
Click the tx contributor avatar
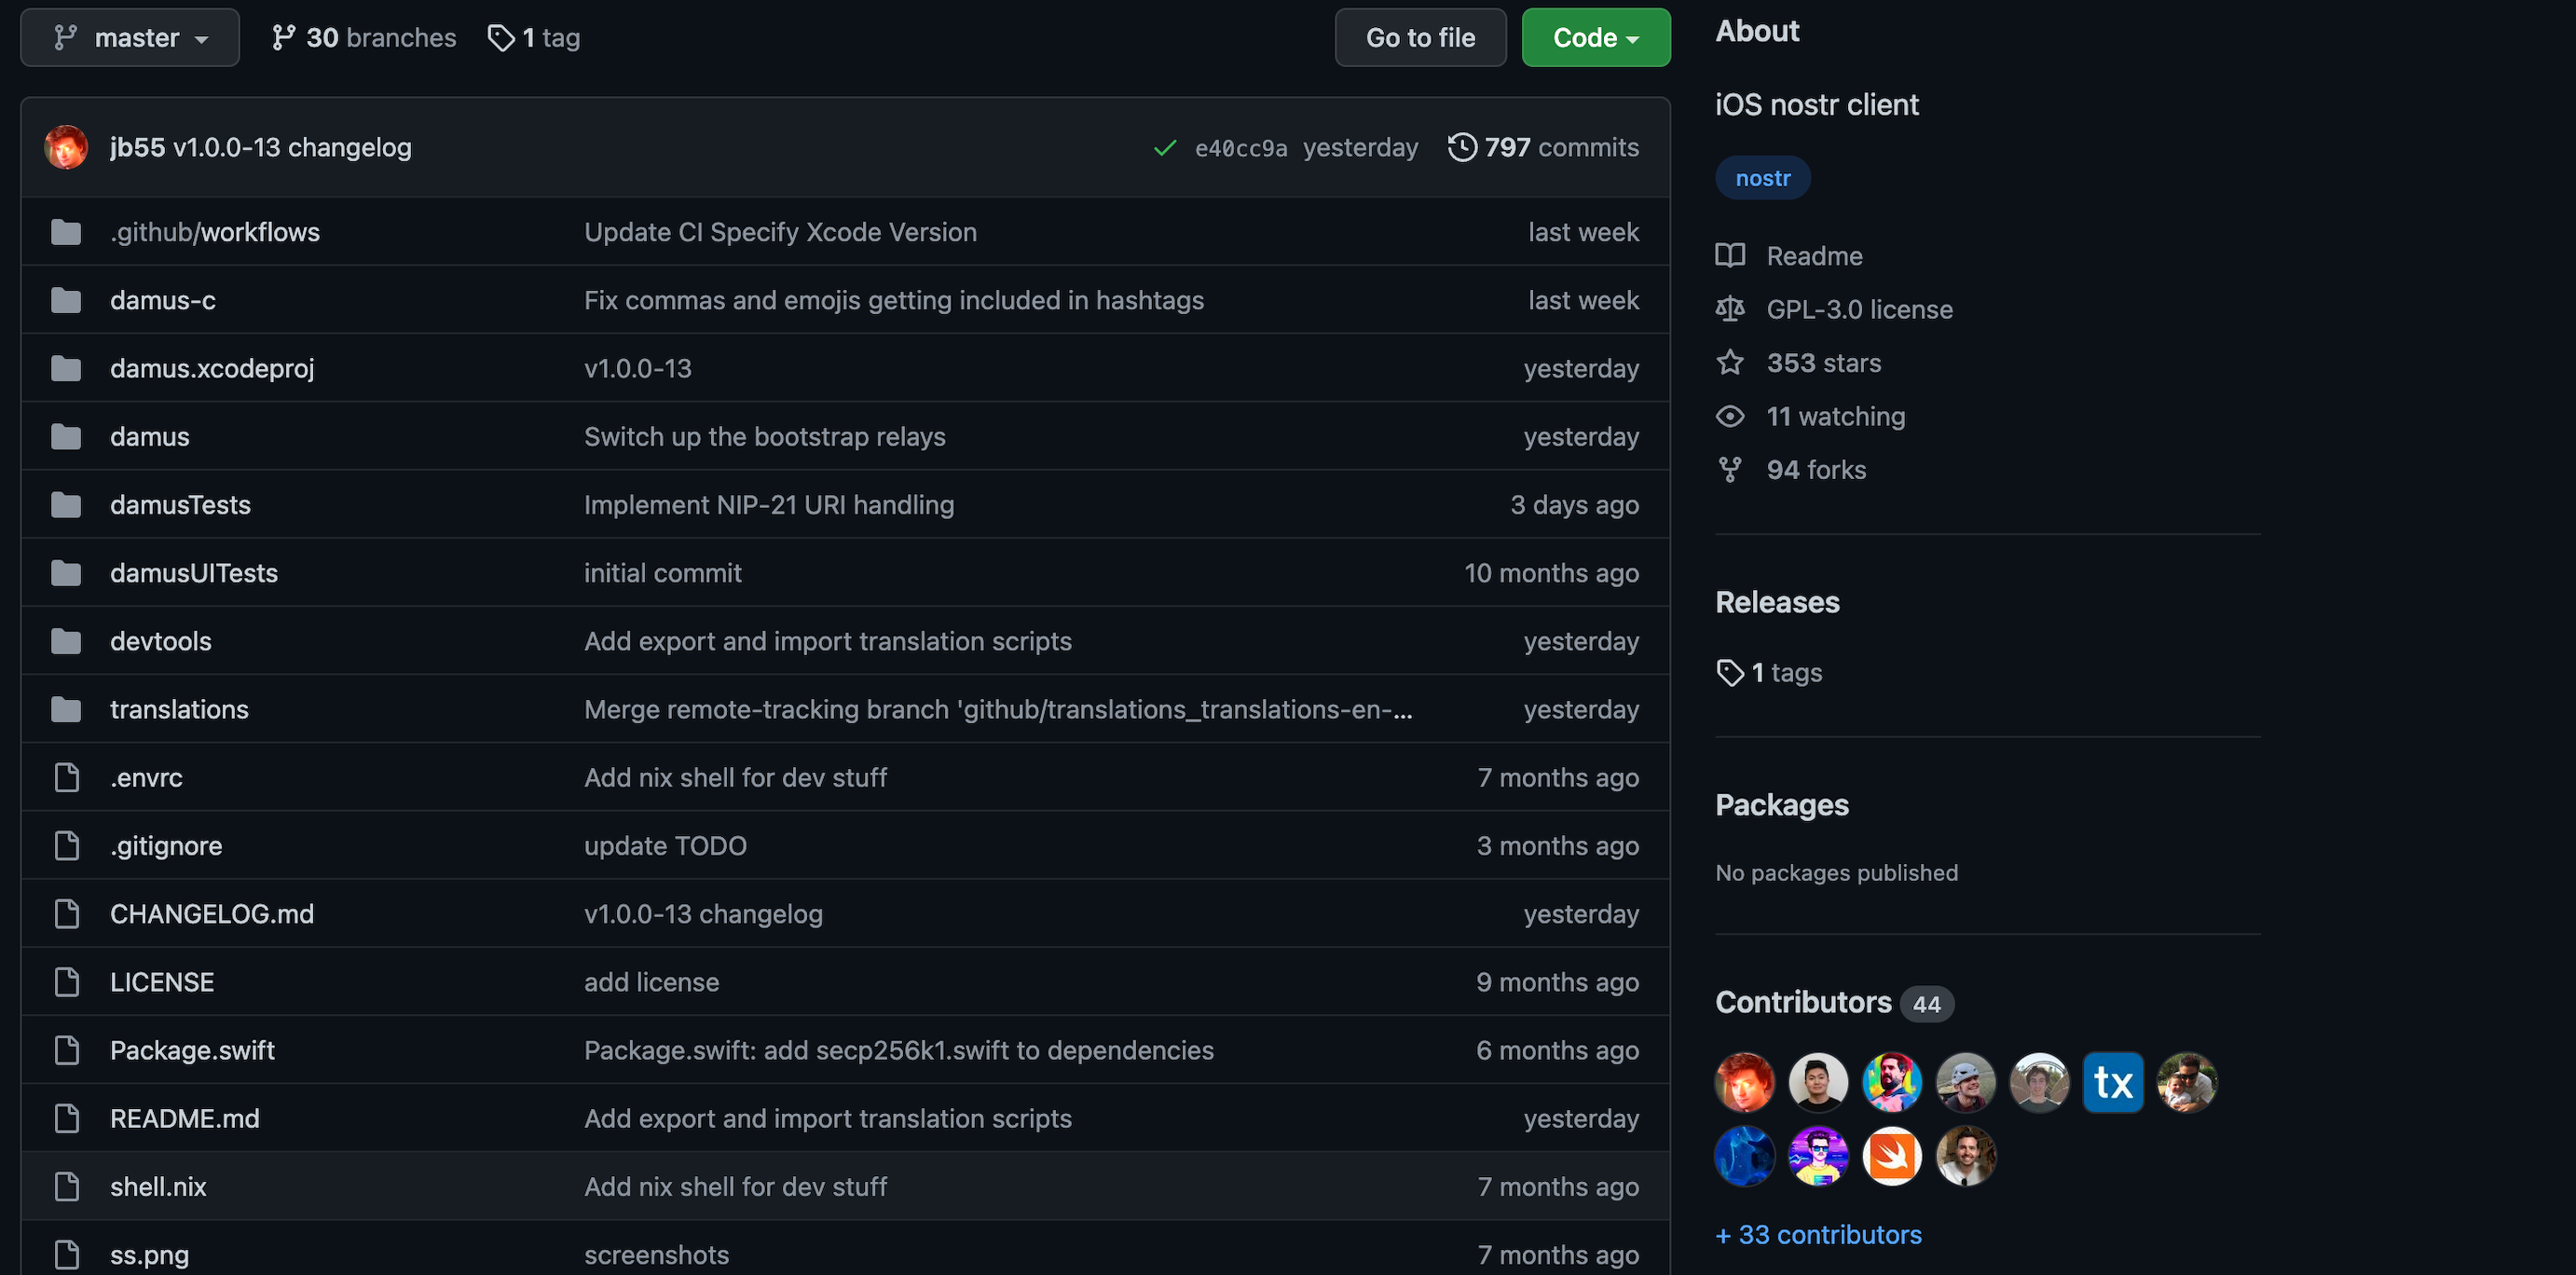point(2113,1082)
